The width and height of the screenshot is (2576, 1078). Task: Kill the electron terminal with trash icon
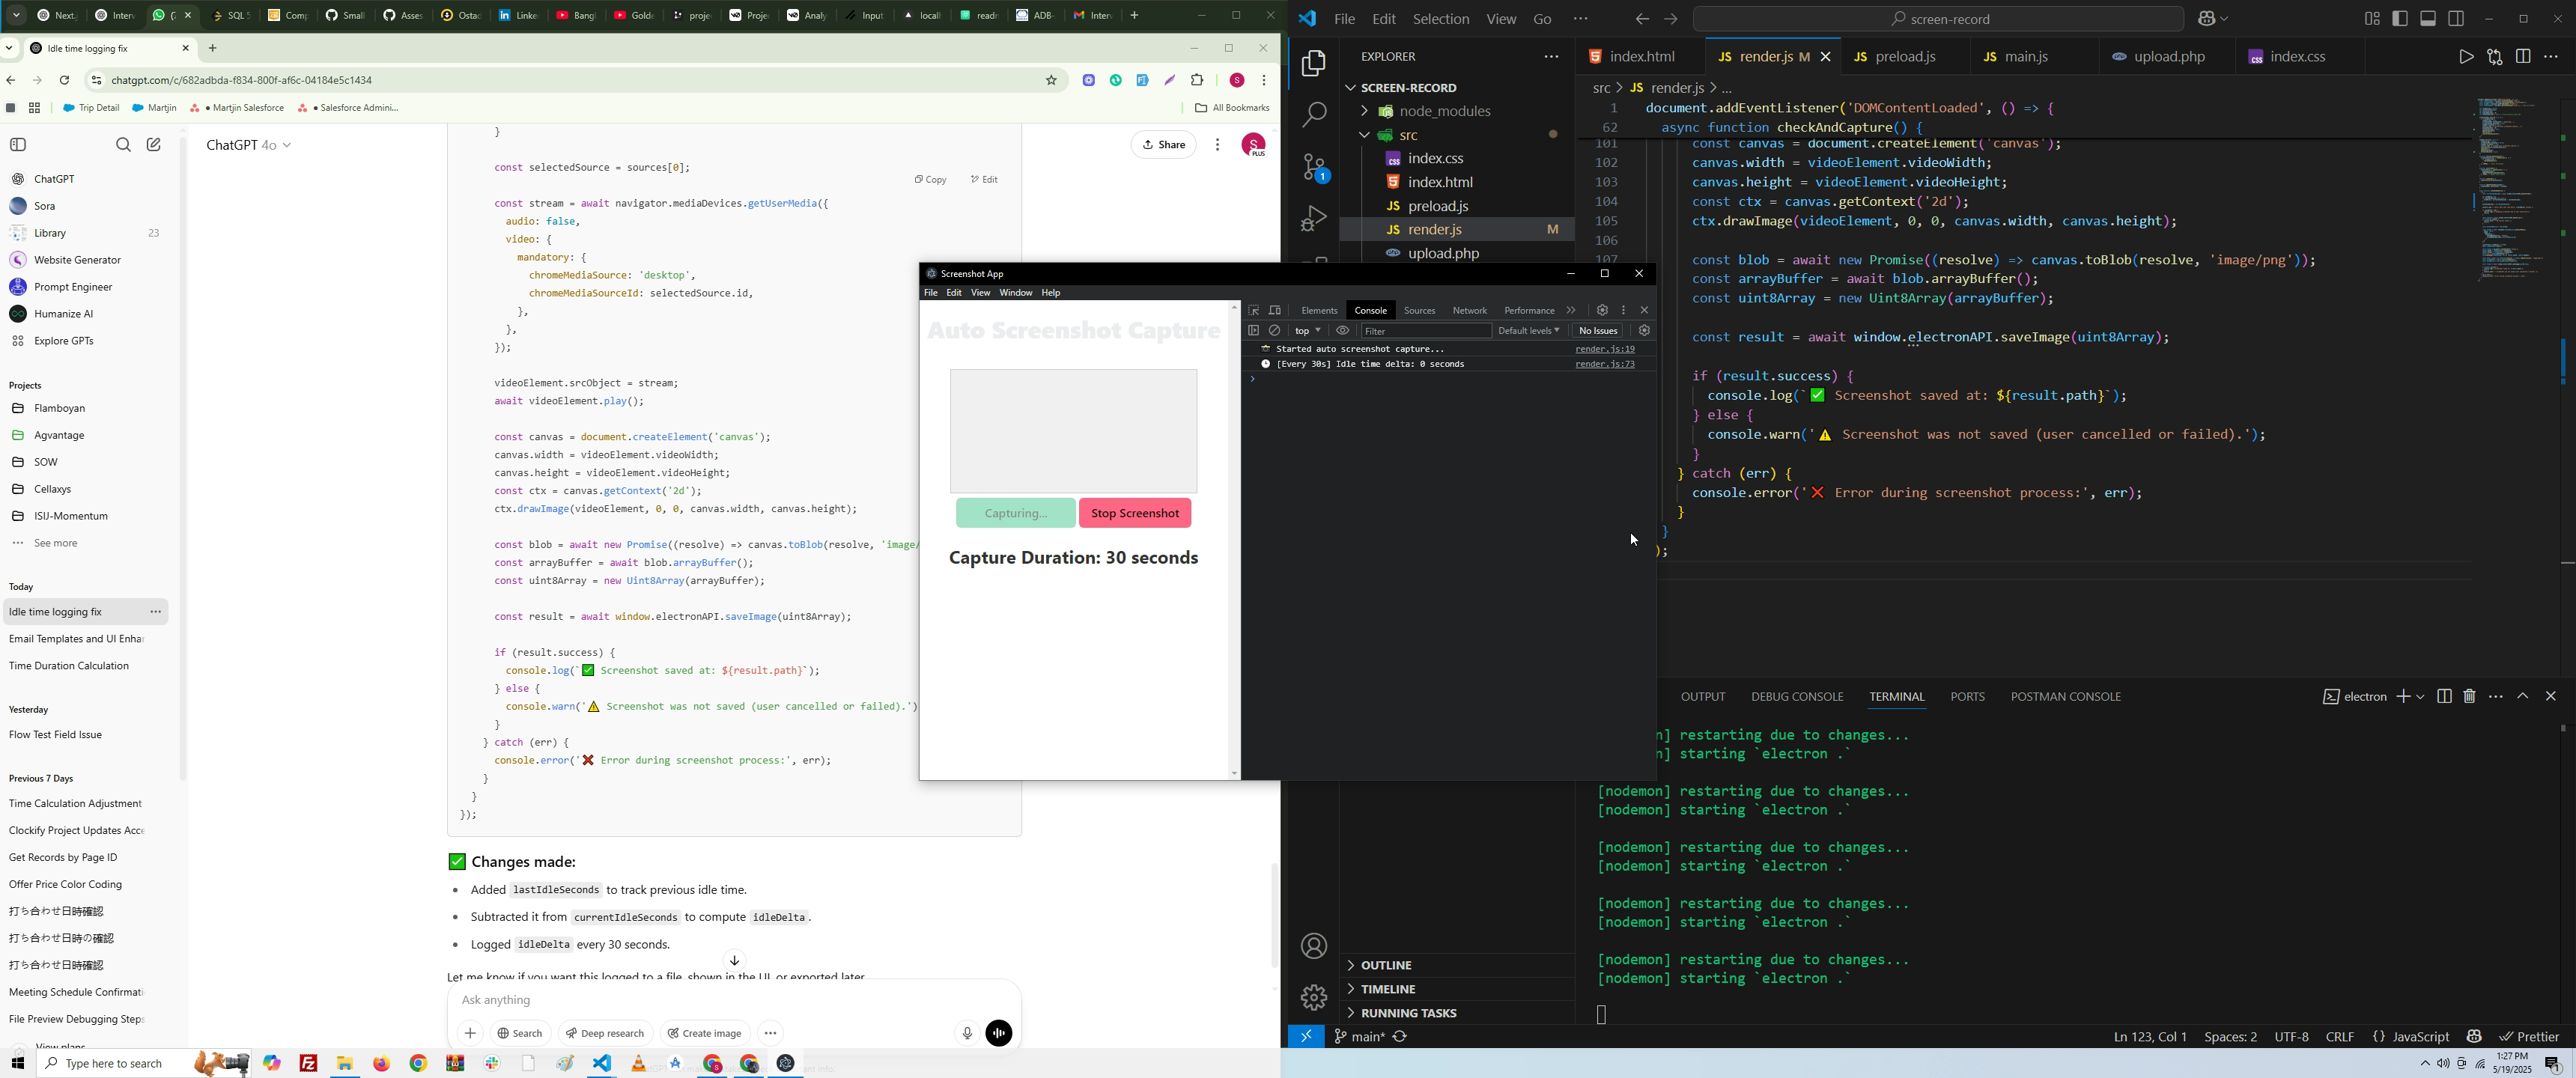tap(2469, 696)
